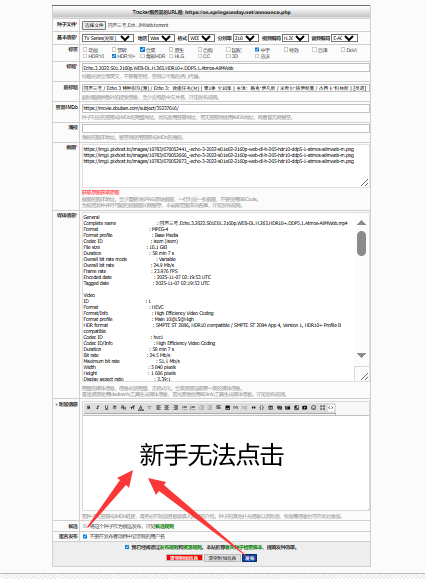Click the empty poster (海报) input field
Image resolution: width=425 pixels, height=579 pixels.
coord(226,128)
